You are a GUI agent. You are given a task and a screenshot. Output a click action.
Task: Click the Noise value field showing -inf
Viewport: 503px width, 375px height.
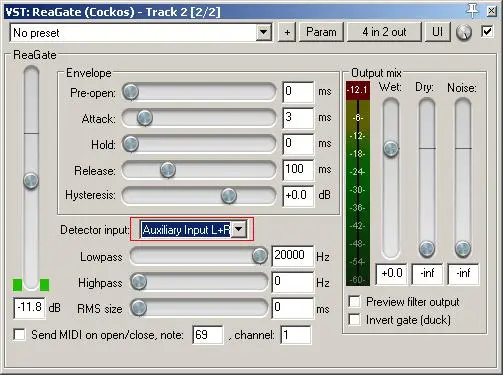[x=463, y=274]
